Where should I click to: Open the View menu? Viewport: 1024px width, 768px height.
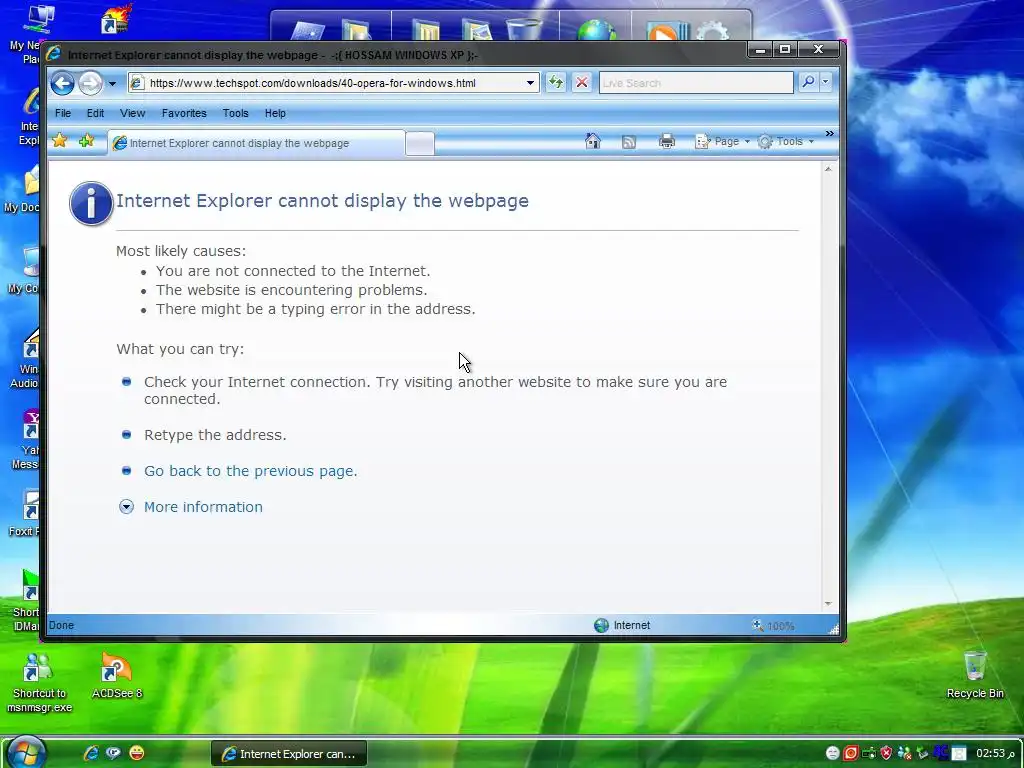coord(133,113)
